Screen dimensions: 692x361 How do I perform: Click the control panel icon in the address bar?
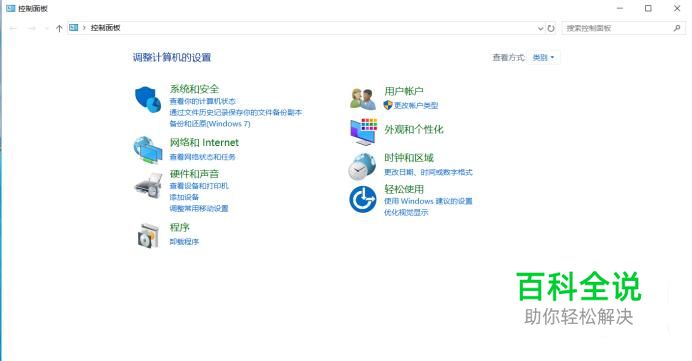(74, 28)
